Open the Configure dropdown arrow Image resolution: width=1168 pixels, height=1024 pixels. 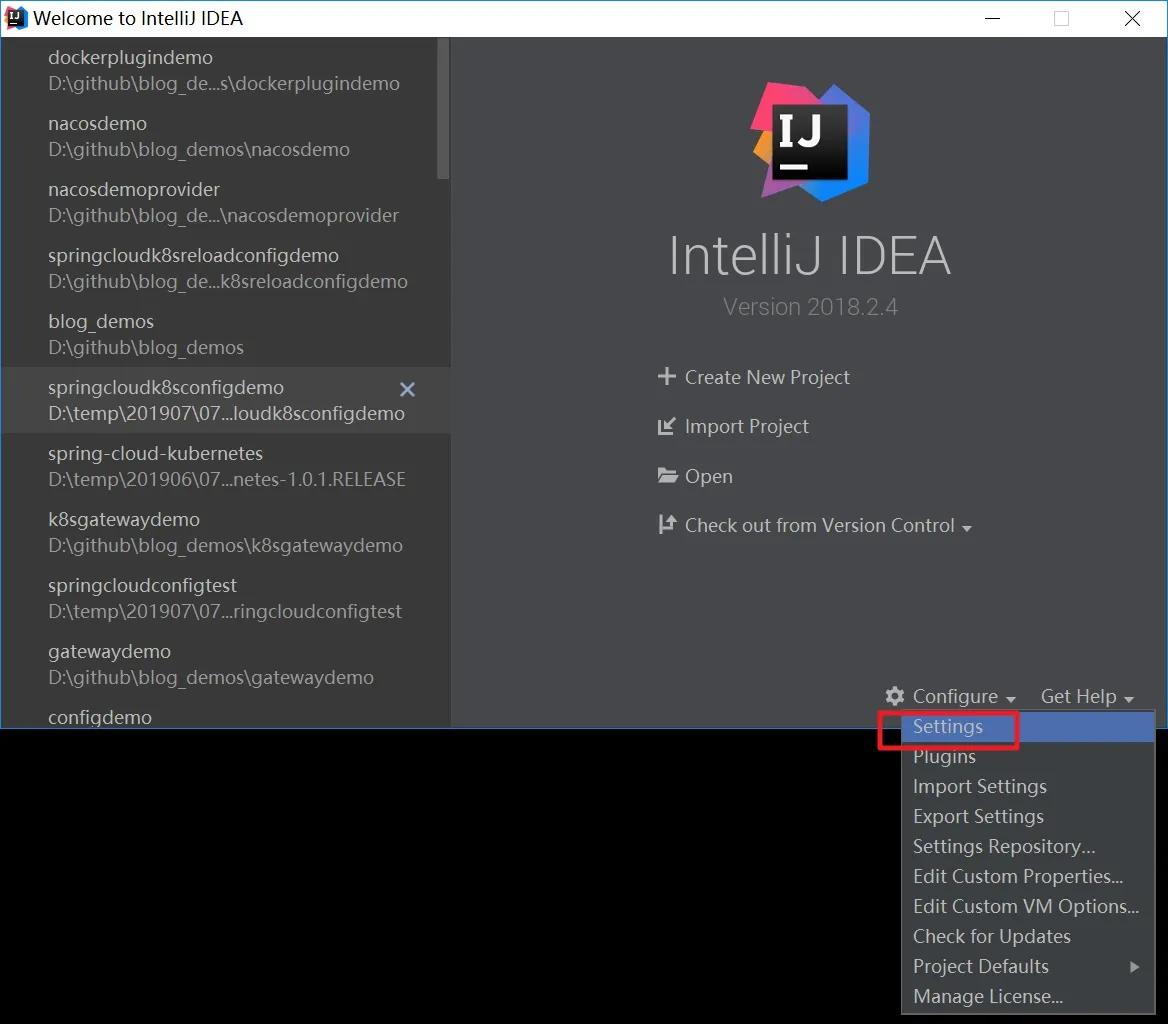point(1011,699)
